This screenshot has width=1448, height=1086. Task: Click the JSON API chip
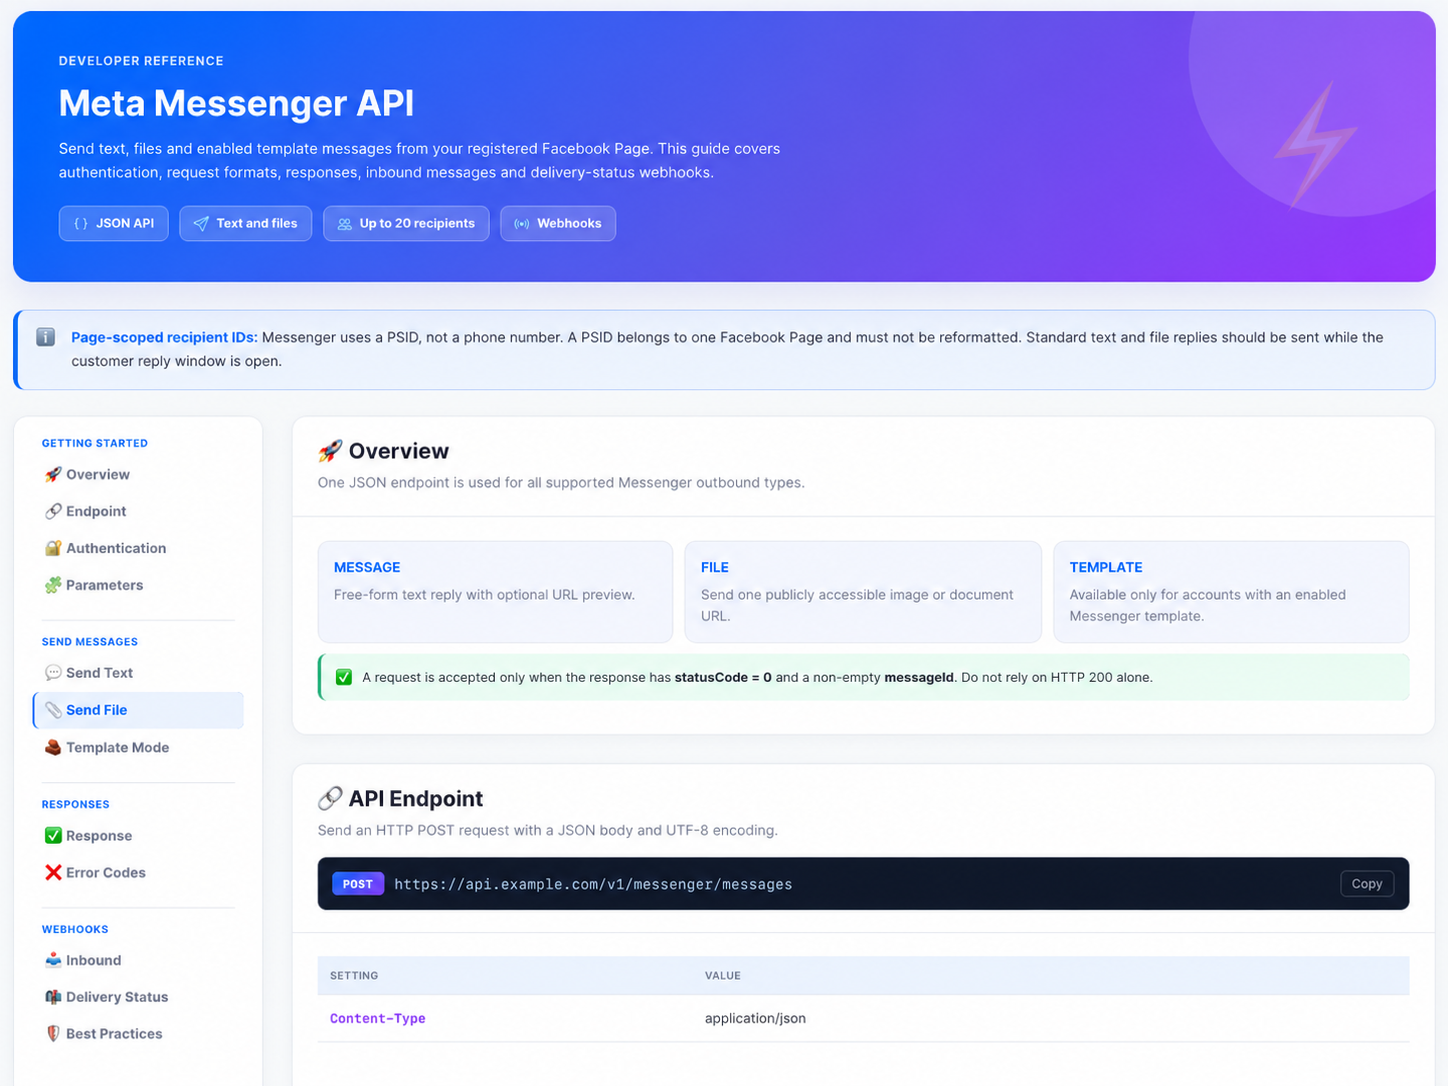point(114,224)
